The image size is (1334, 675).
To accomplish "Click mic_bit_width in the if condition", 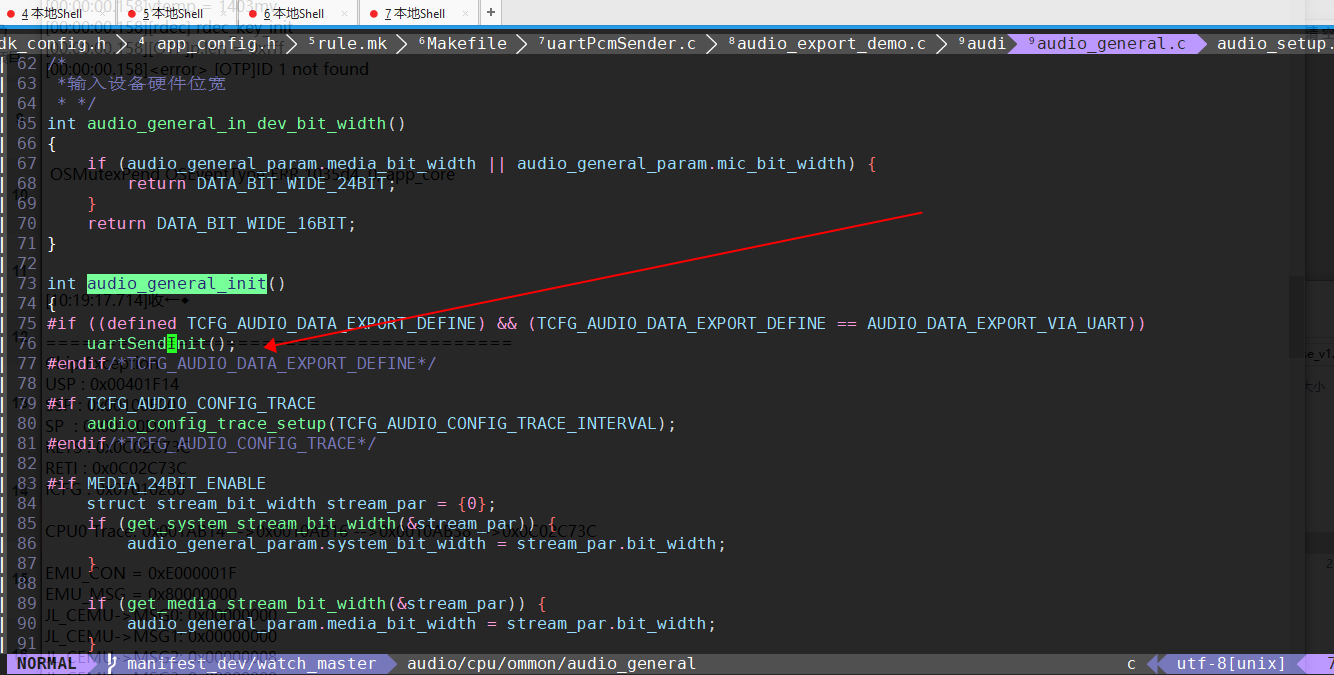I will 781,164.
